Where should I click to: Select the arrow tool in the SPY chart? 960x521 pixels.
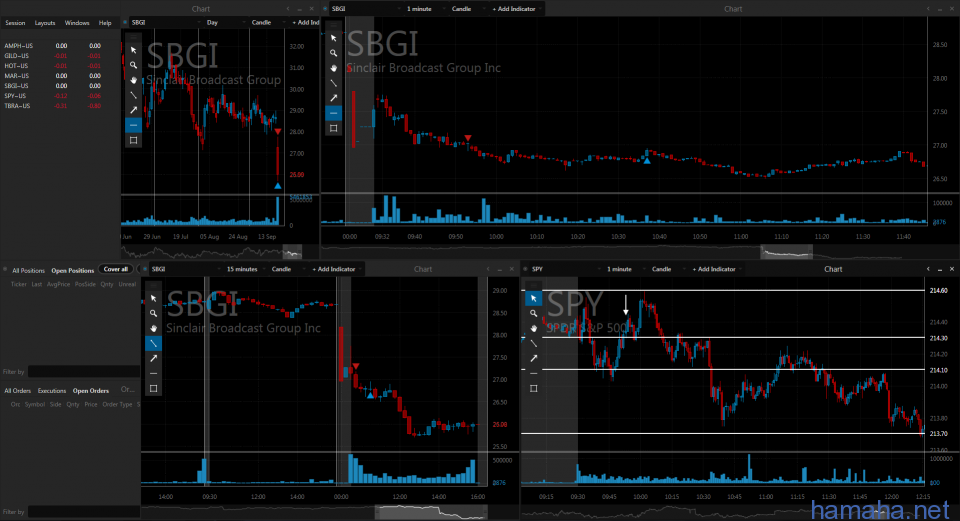[534, 358]
